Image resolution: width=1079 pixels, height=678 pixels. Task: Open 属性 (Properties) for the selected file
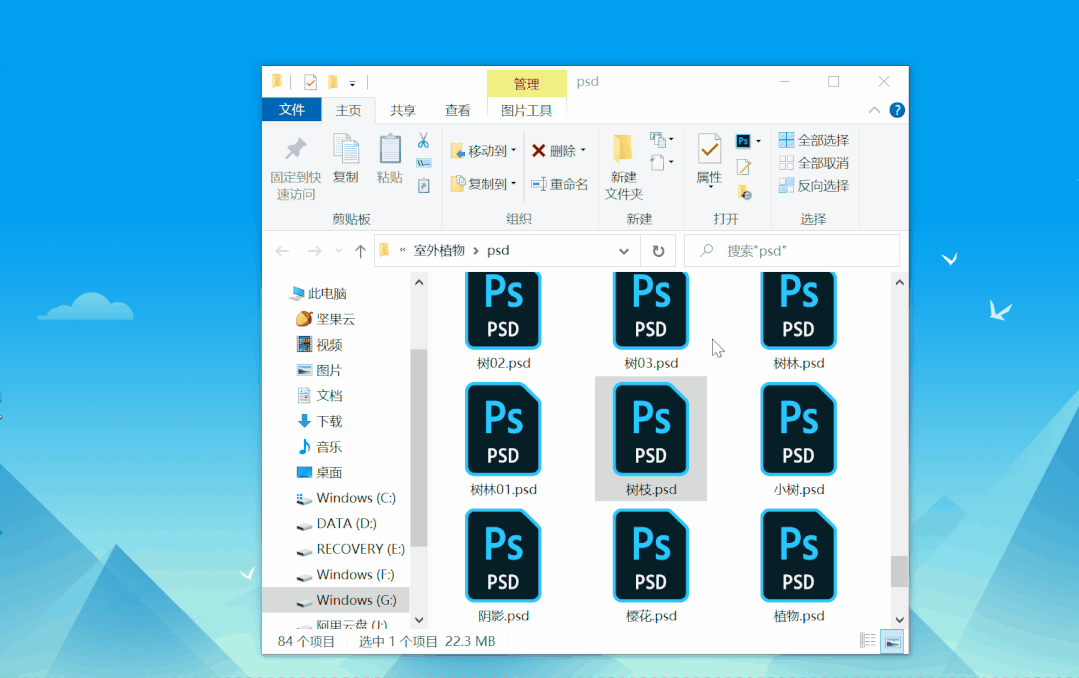[709, 161]
